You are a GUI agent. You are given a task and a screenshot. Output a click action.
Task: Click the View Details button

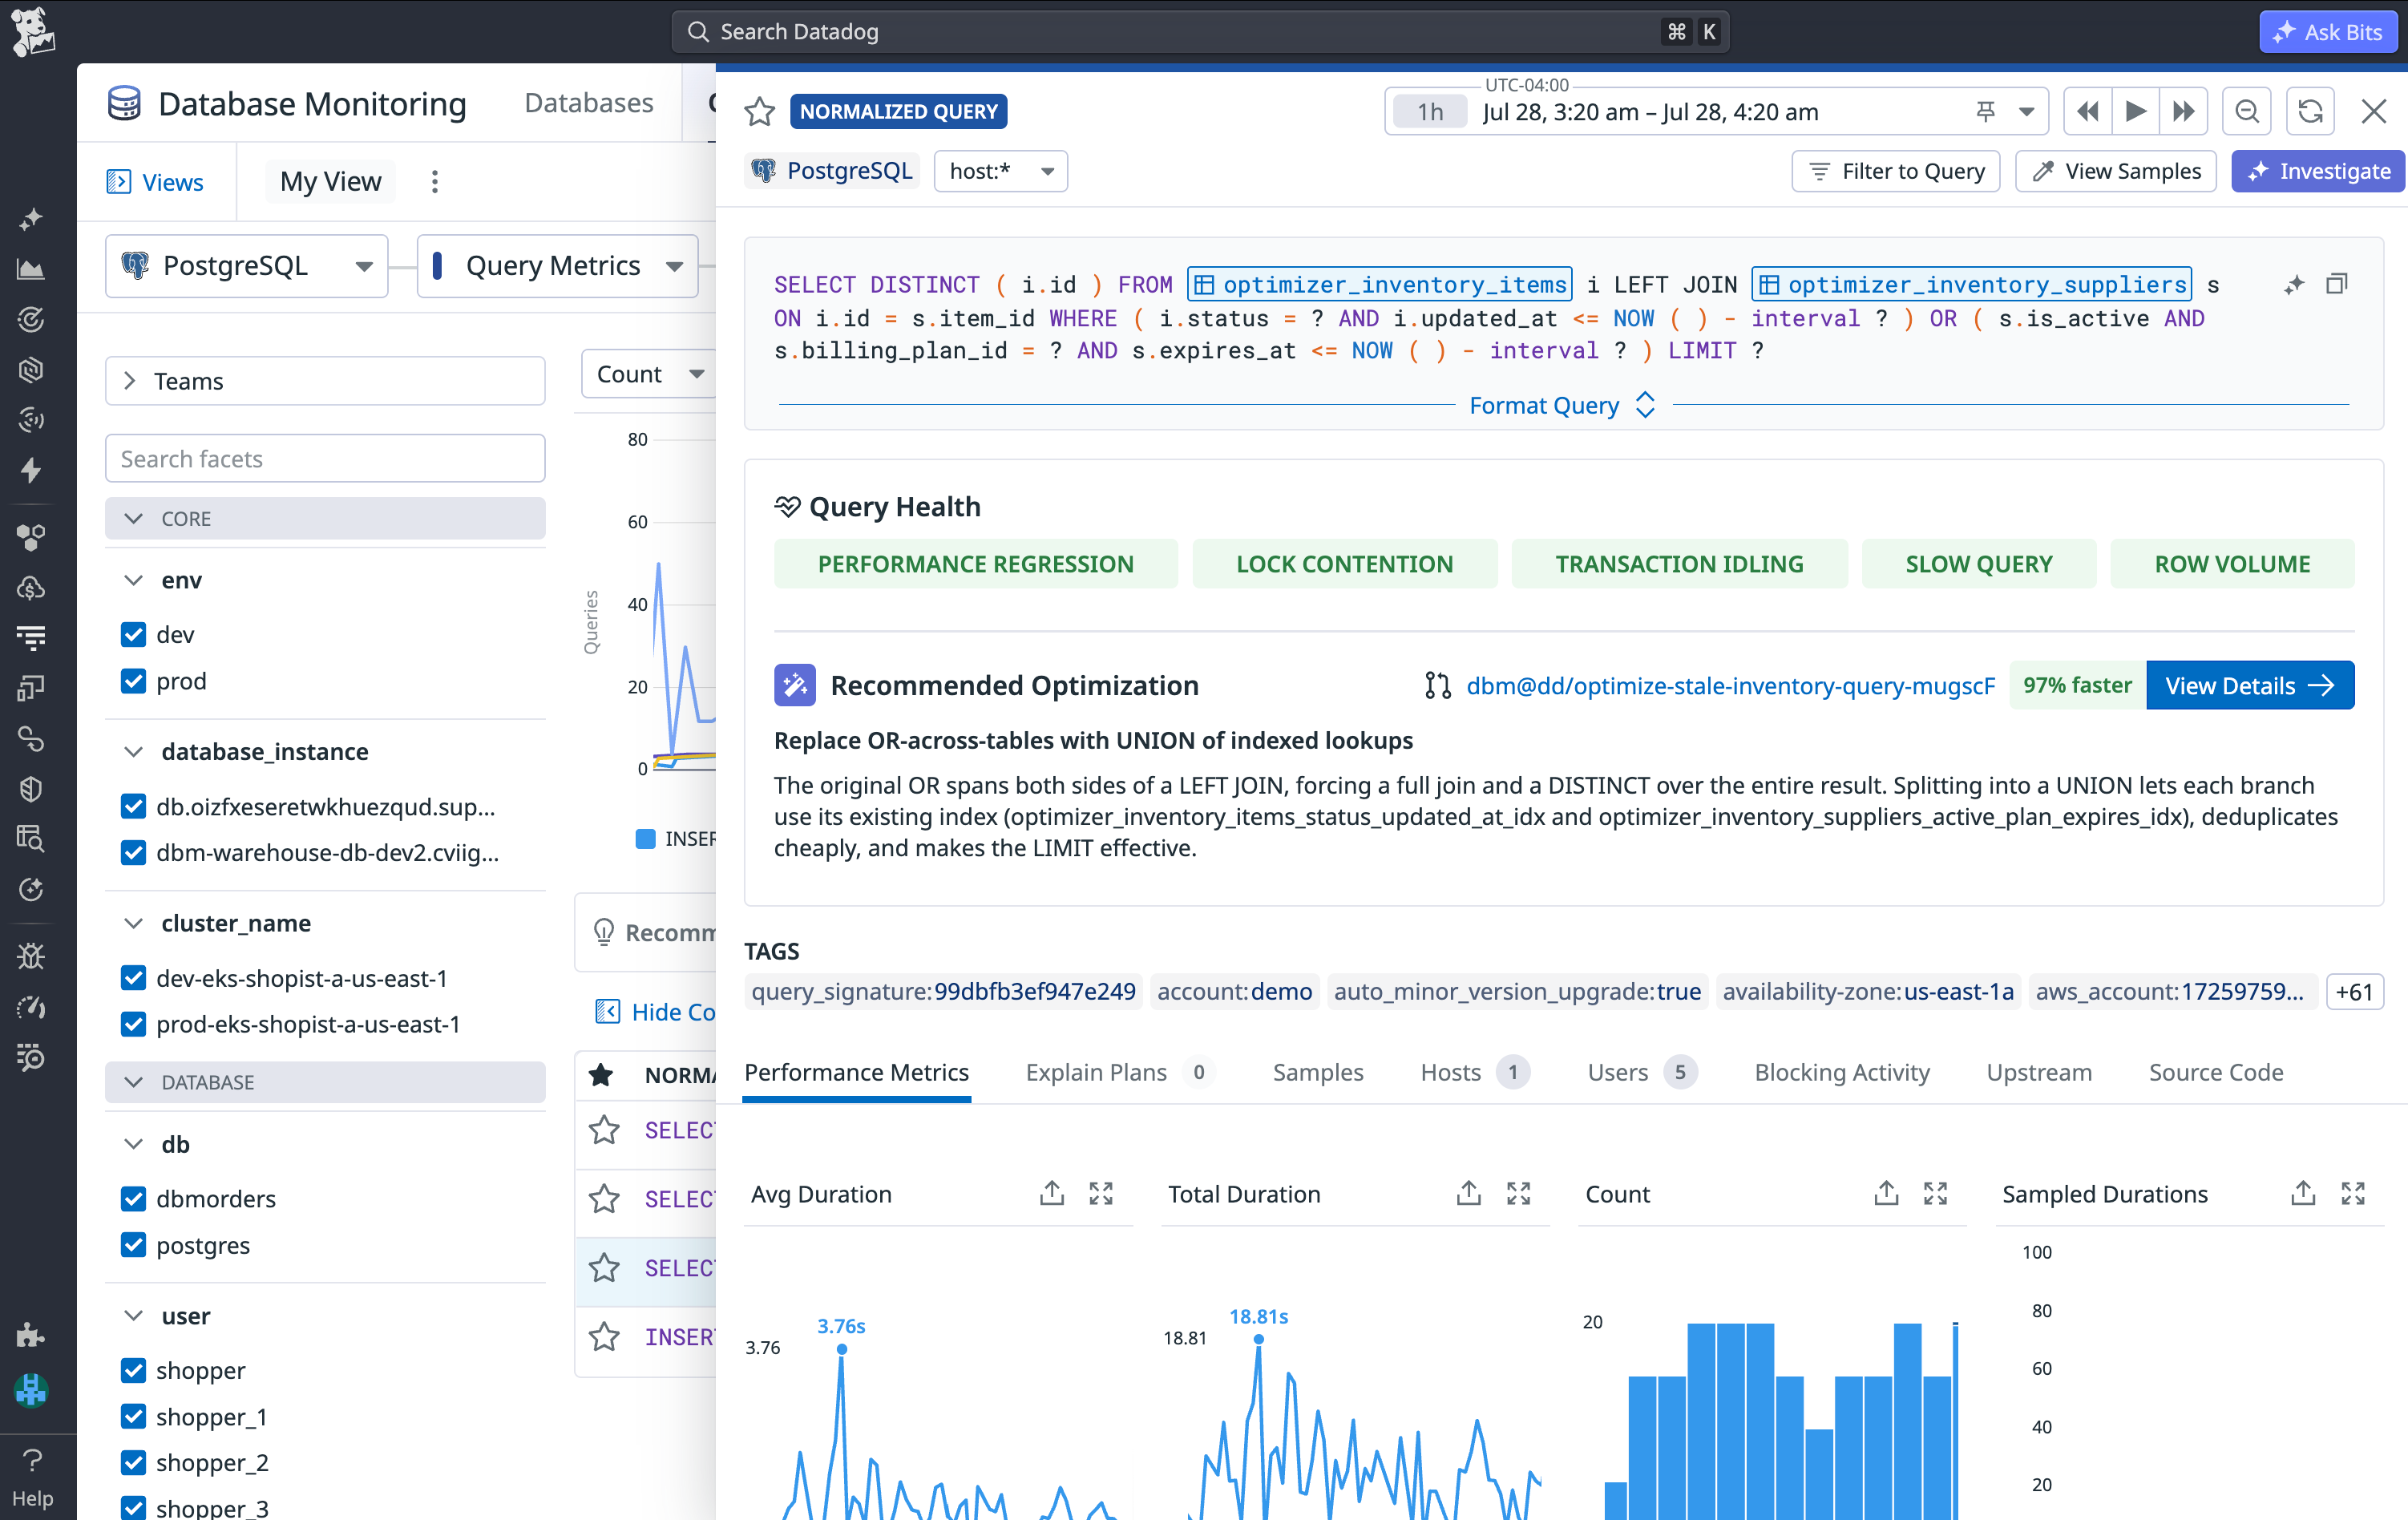click(x=2250, y=685)
